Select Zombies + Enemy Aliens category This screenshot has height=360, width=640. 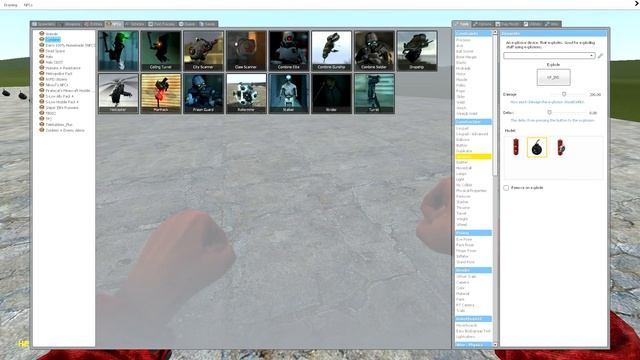coord(64,130)
